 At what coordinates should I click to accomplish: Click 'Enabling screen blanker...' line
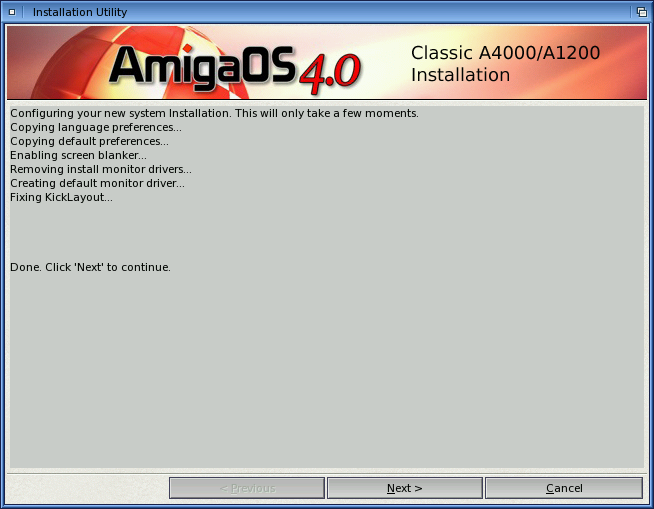(78, 155)
